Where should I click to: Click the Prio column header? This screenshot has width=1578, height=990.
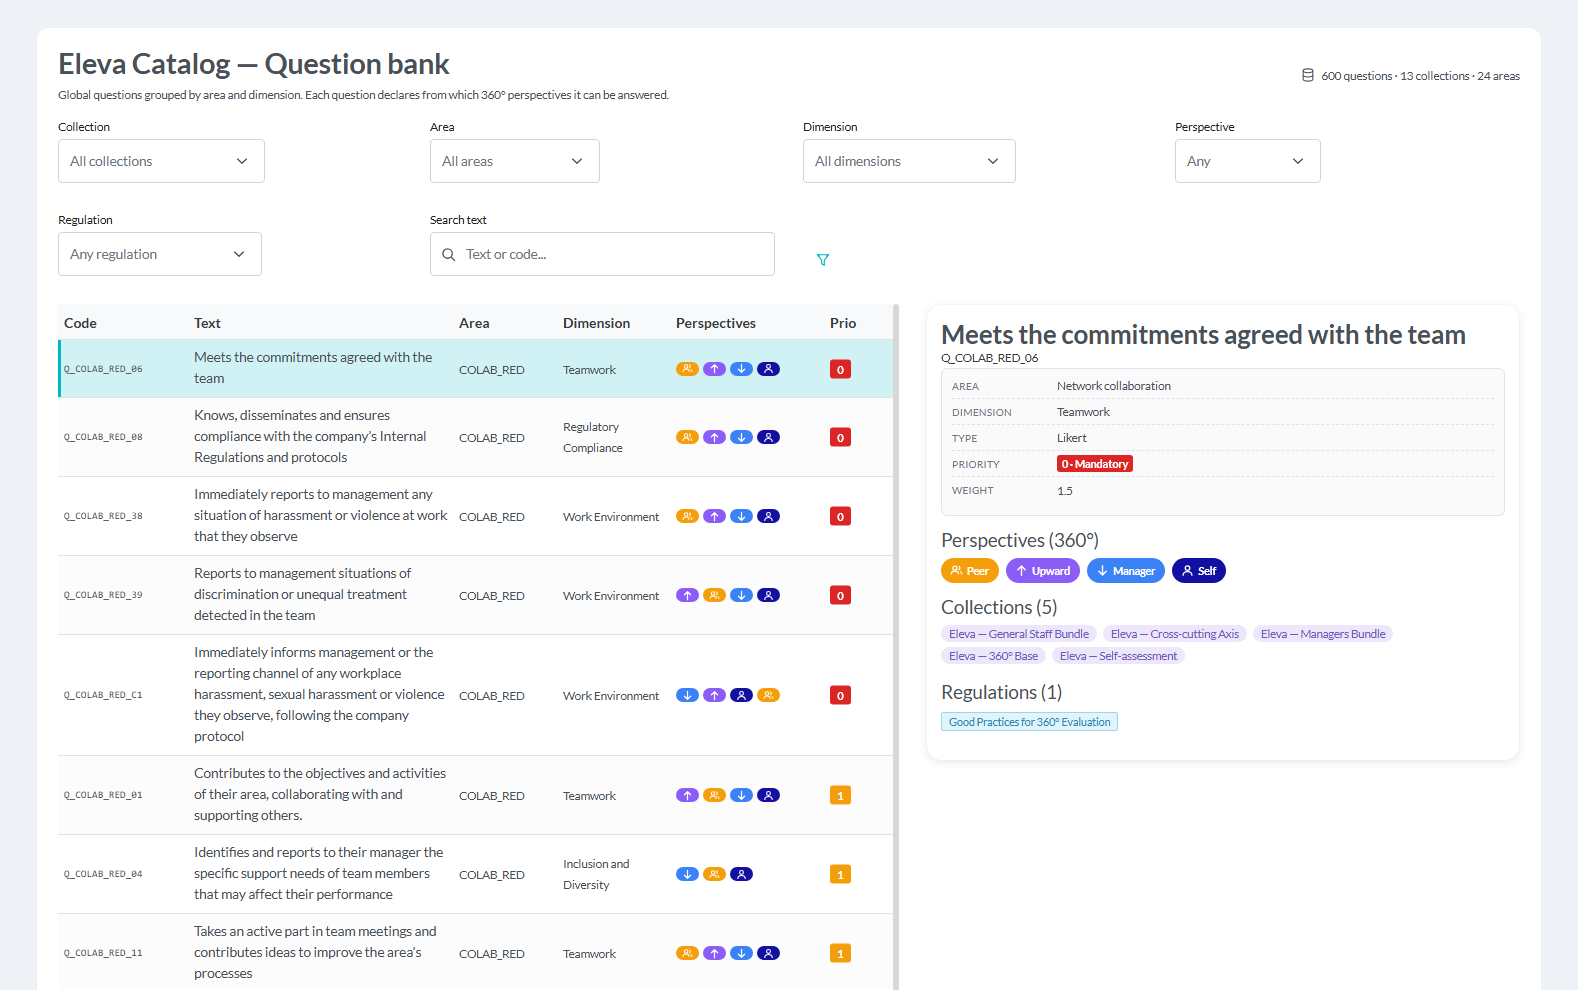pyautogui.click(x=843, y=323)
